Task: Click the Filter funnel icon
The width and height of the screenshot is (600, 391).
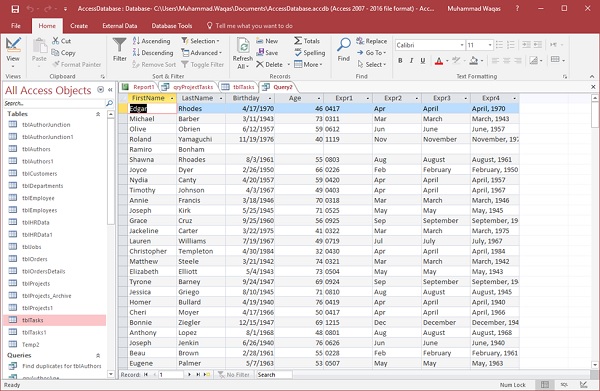Action: (119, 45)
